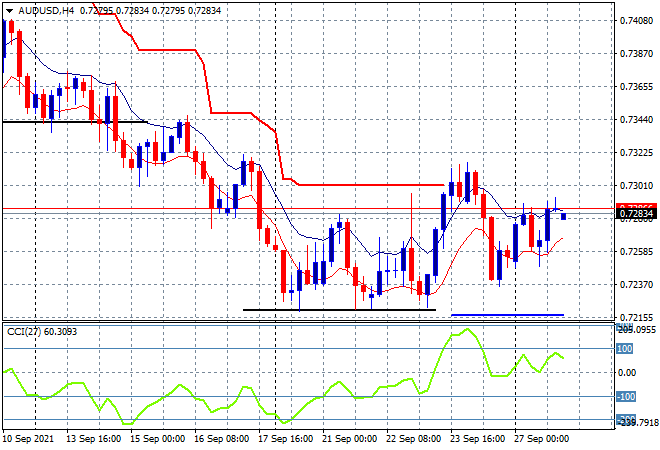Screen dimensions: 660x450
Task: Click the 13 Sep 16:00 time label
Action: [93, 439]
